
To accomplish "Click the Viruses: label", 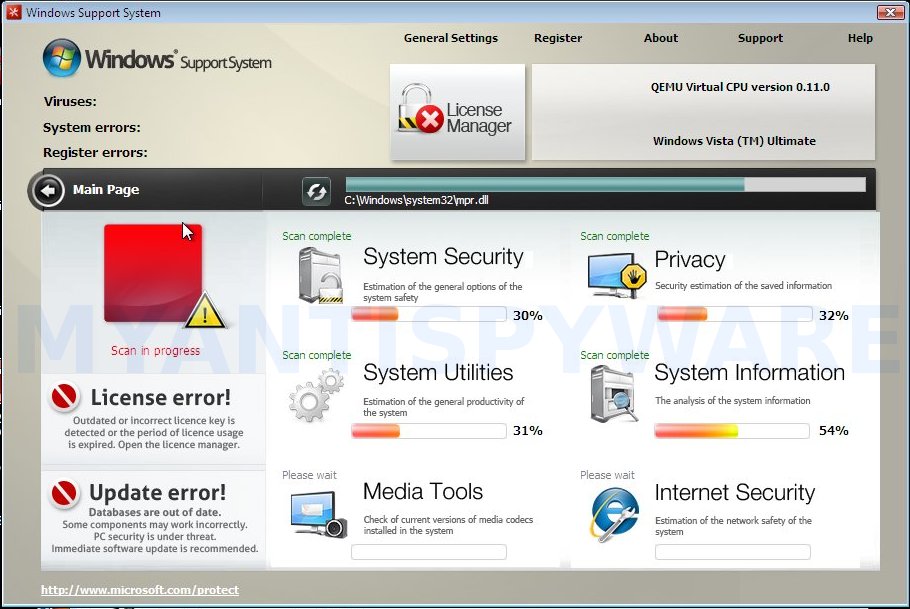I will 70,102.
